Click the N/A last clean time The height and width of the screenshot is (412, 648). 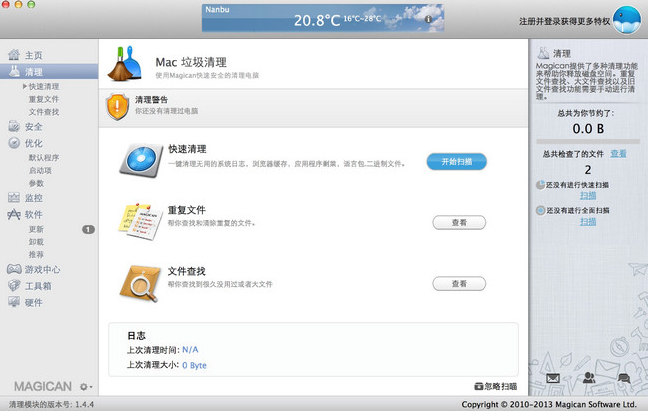click(190, 350)
